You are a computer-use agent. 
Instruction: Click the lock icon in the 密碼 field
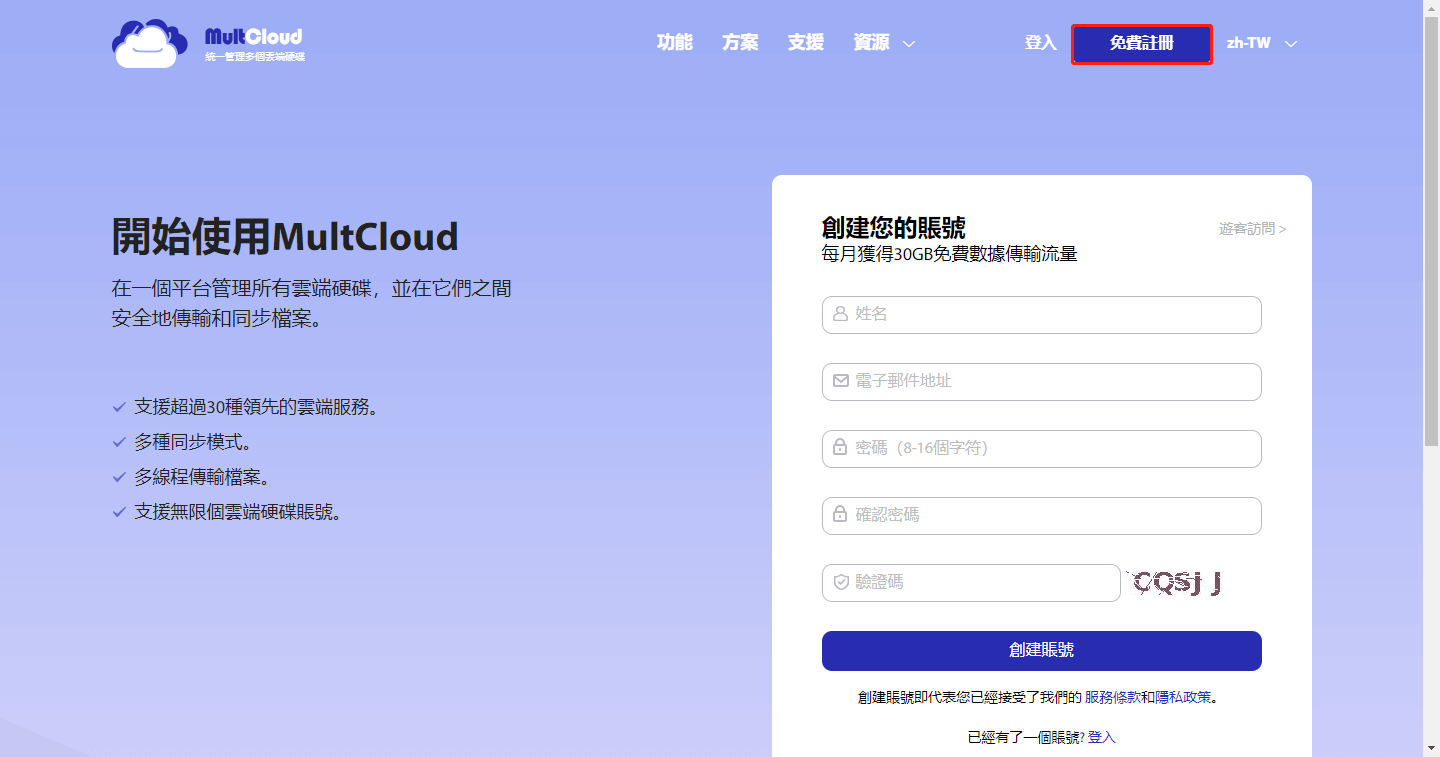841,448
